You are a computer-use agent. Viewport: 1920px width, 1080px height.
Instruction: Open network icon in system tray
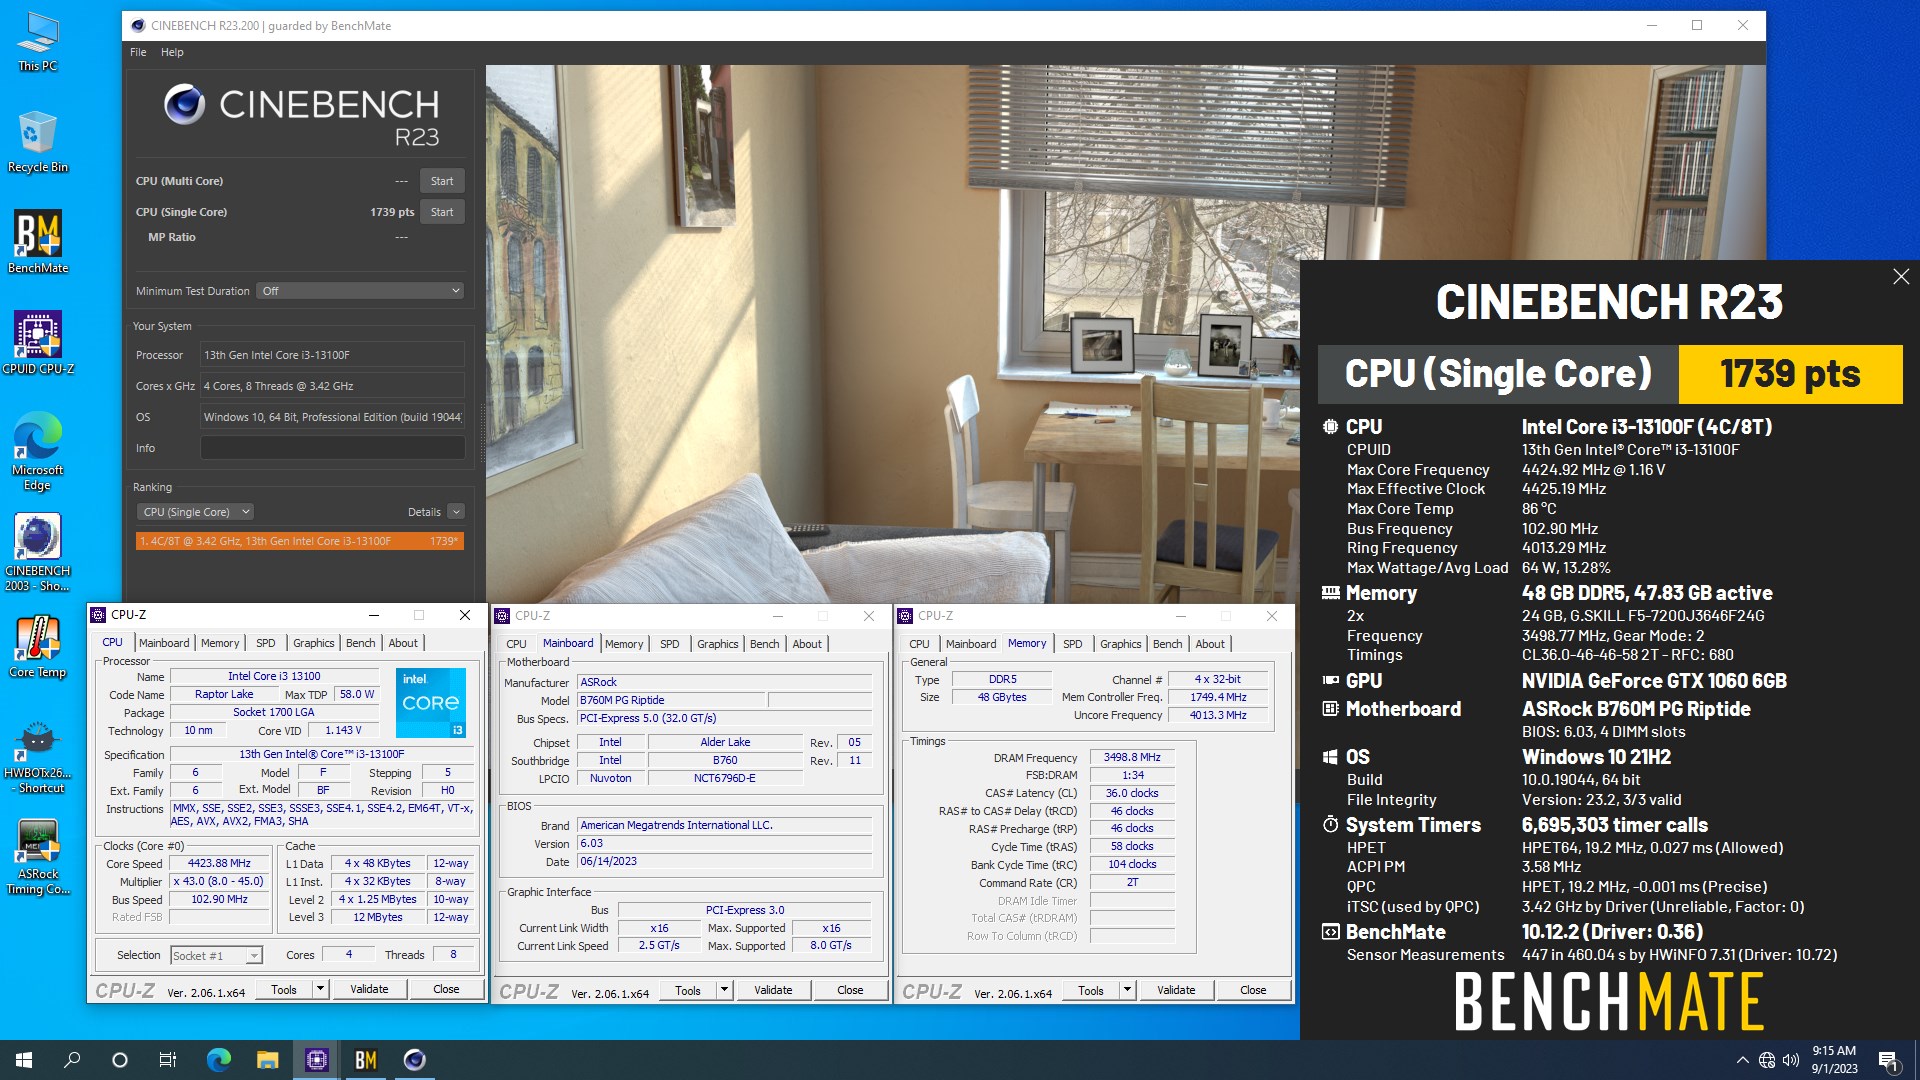1767,1060
